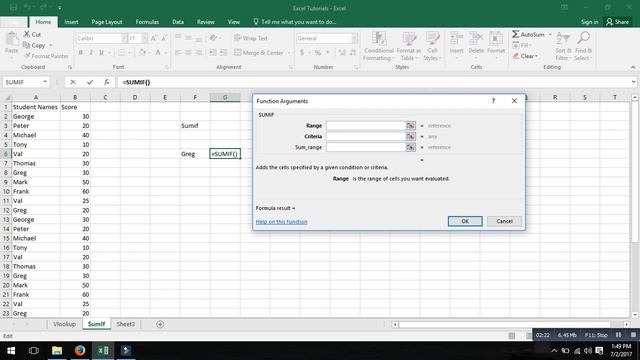The image size is (640, 360).
Task: Click into the Sum_range input field
Action: (x=366, y=147)
